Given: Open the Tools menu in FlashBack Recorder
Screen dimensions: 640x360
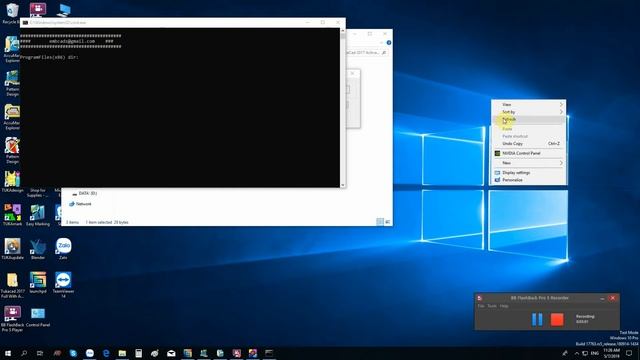Looking at the screenshot, I should [x=492, y=306].
